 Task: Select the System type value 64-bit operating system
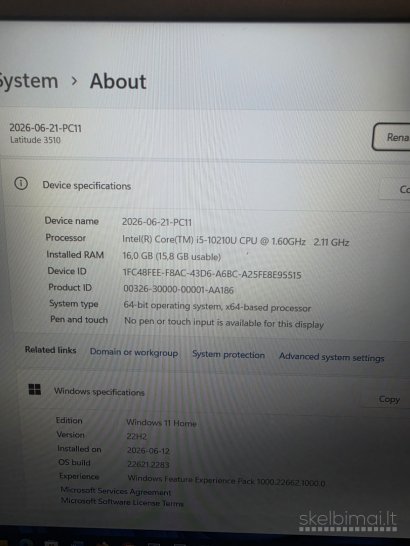(x=172, y=306)
